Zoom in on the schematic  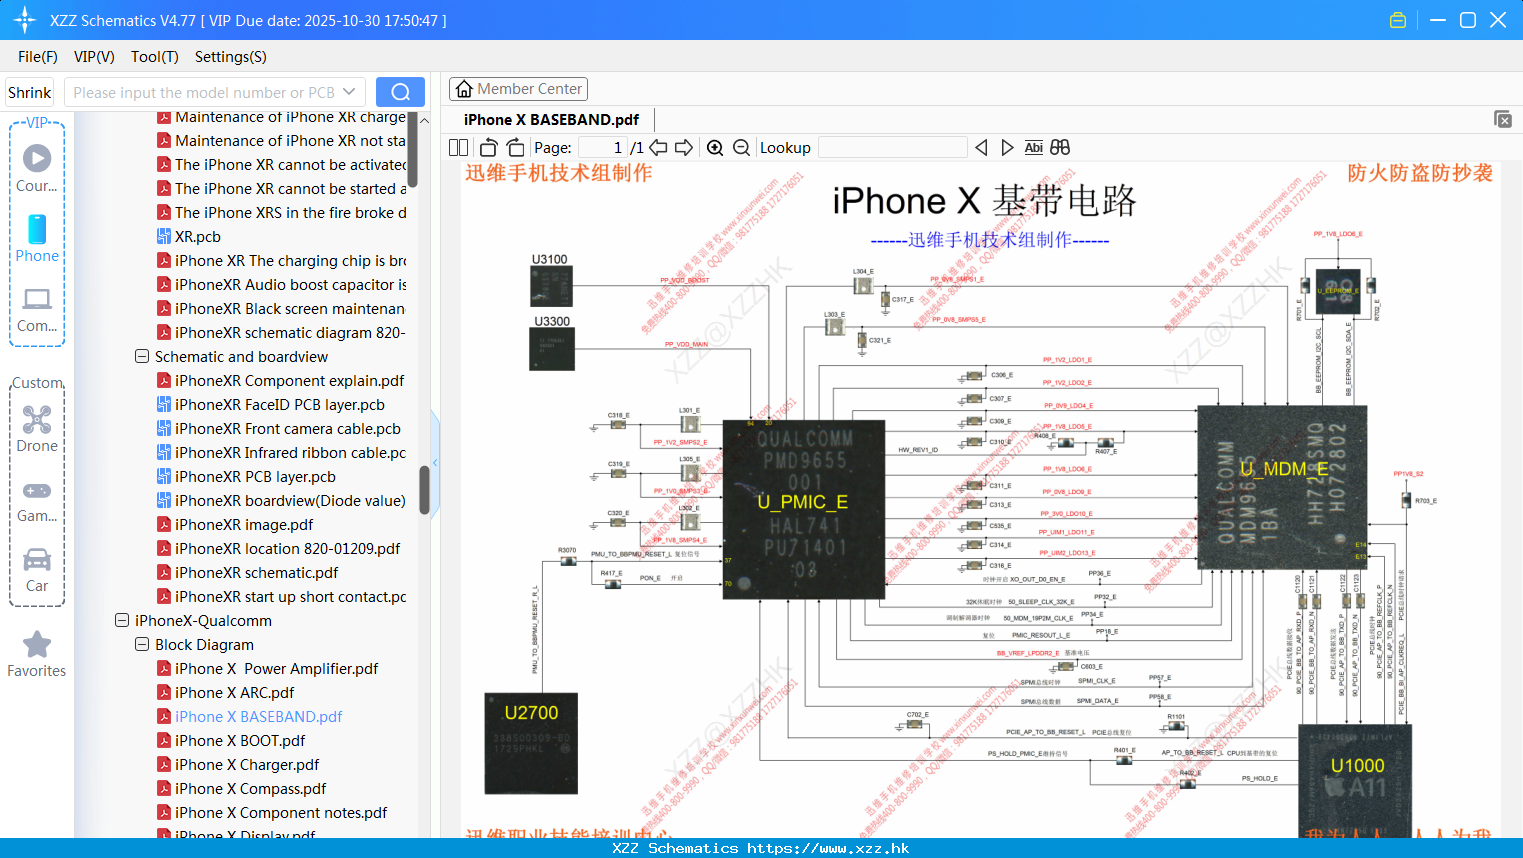pos(715,147)
